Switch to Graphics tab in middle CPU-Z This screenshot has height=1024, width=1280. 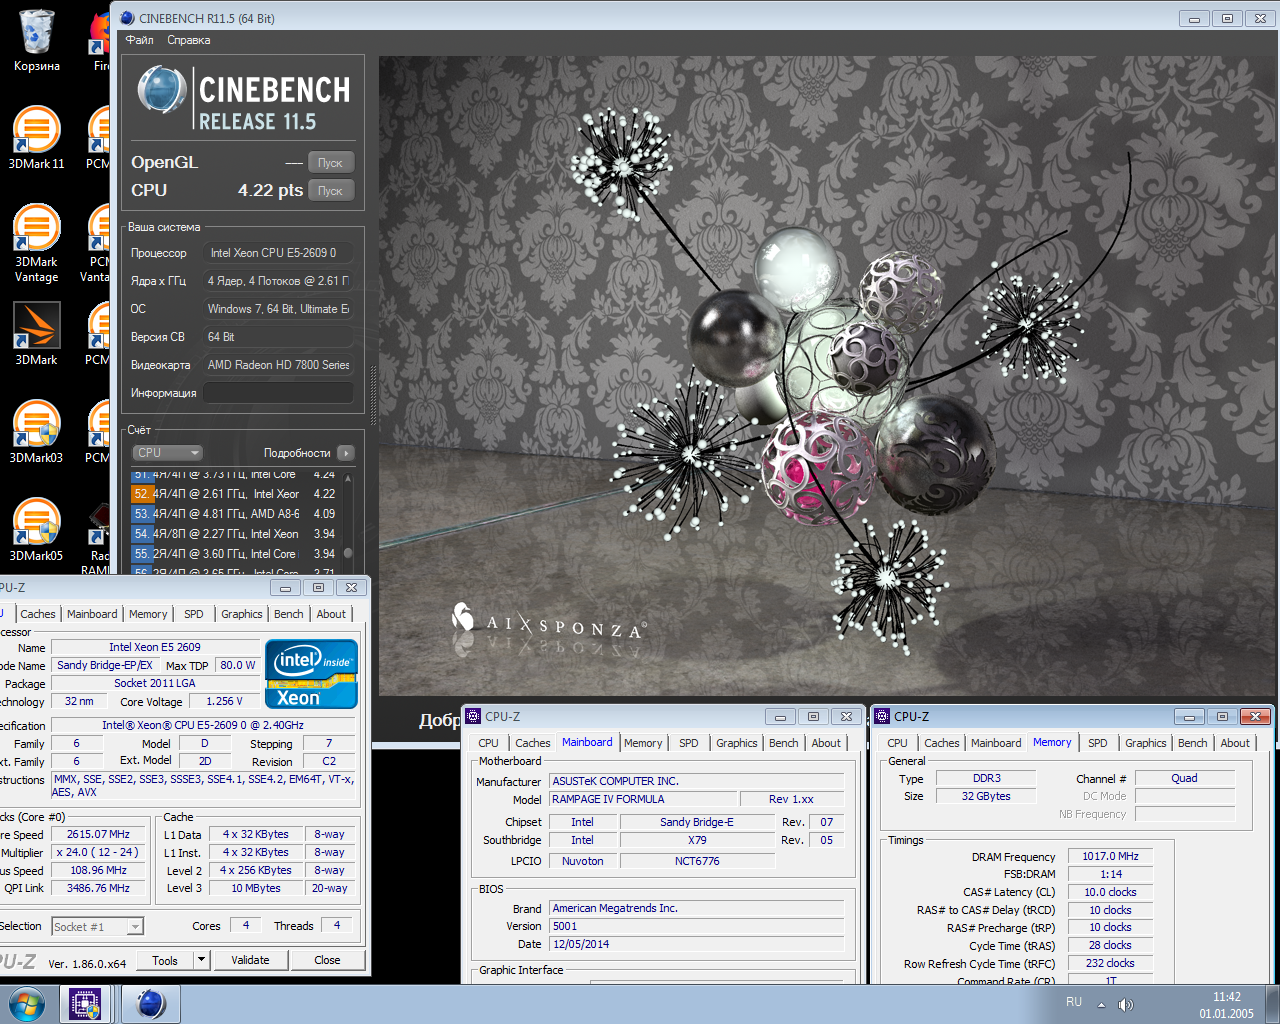737,743
